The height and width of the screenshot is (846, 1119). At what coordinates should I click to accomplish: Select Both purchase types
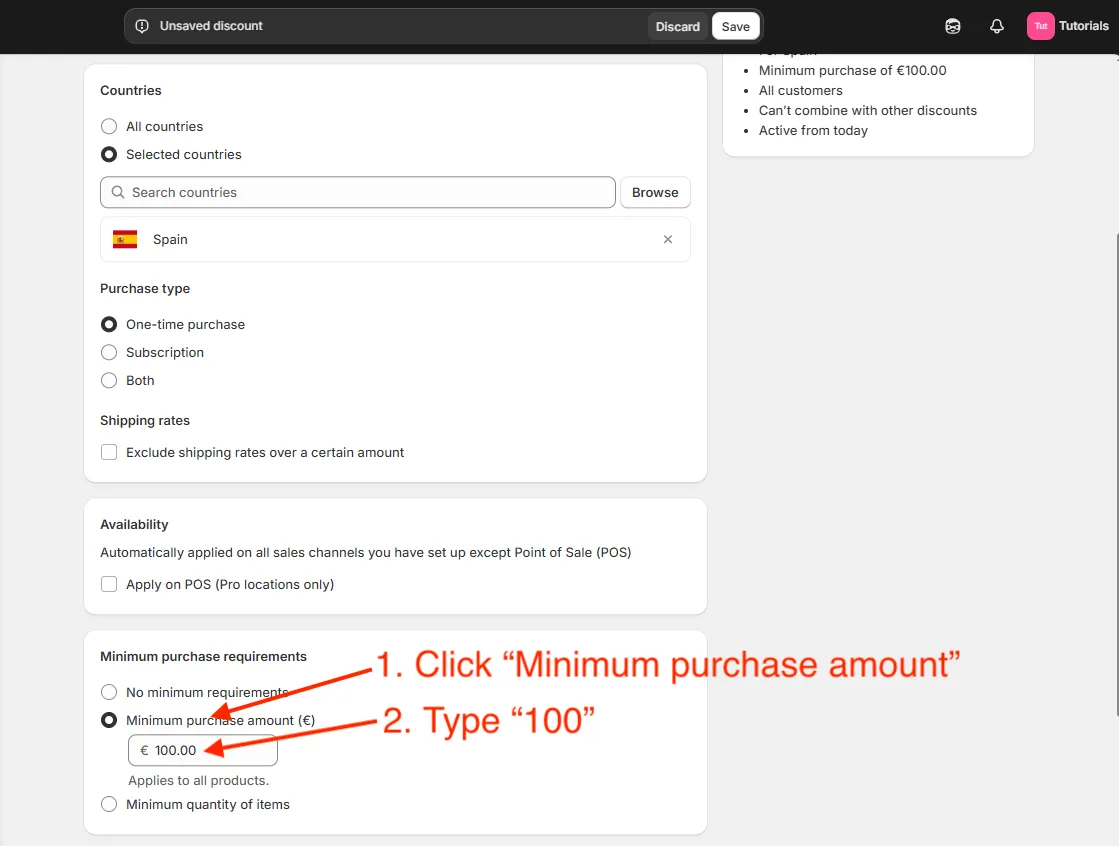108,380
